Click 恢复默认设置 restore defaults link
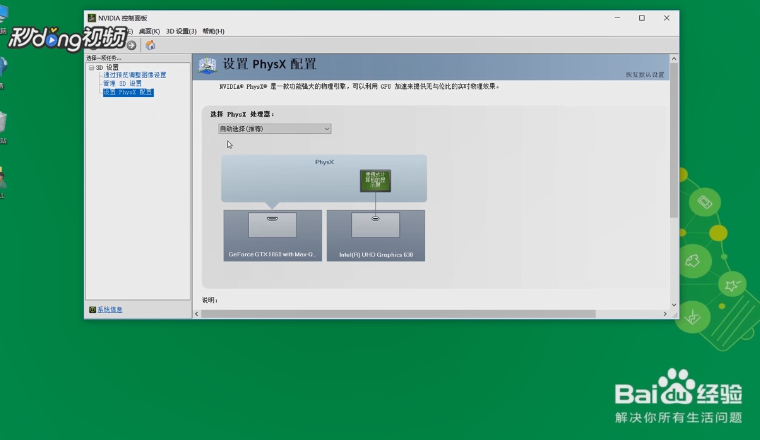760x440 pixels. click(645, 75)
